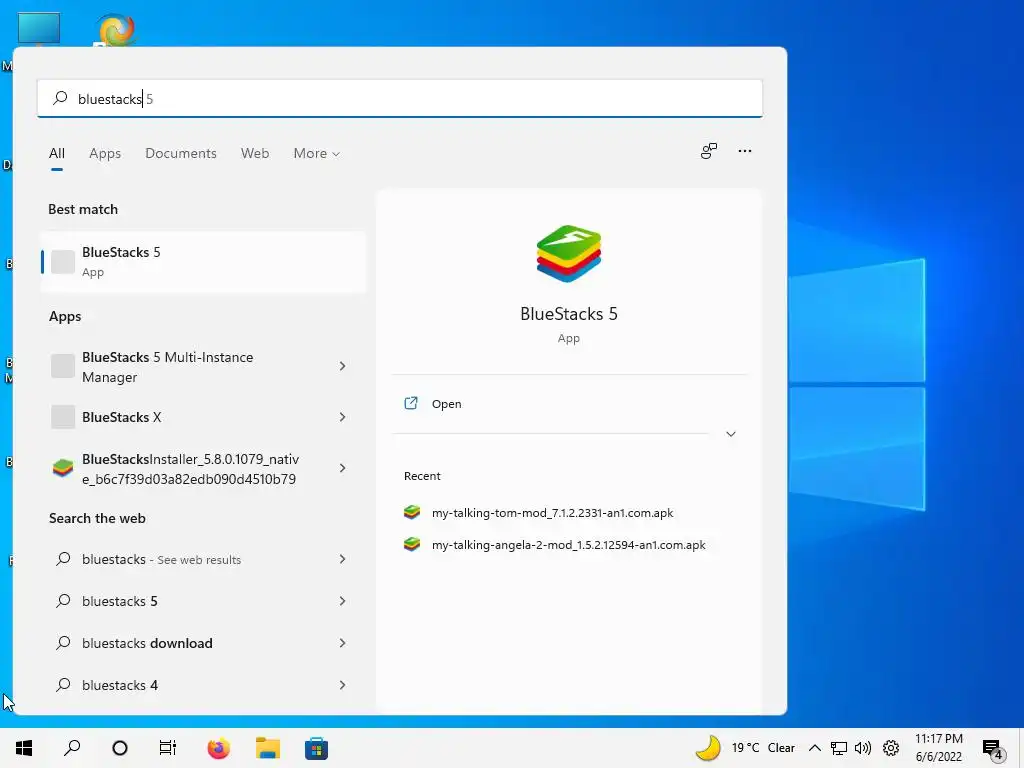Open the Windows Start menu
The width and height of the screenshot is (1024, 768).
(24, 748)
